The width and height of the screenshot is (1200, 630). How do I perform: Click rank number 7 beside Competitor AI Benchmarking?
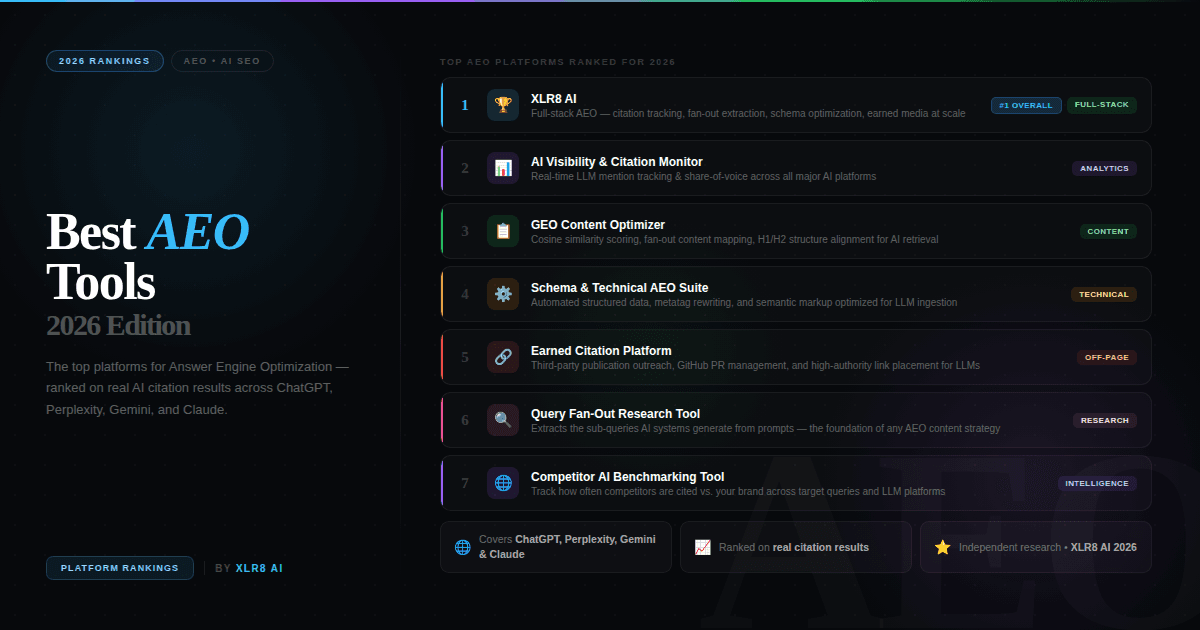click(x=464, y=483)
